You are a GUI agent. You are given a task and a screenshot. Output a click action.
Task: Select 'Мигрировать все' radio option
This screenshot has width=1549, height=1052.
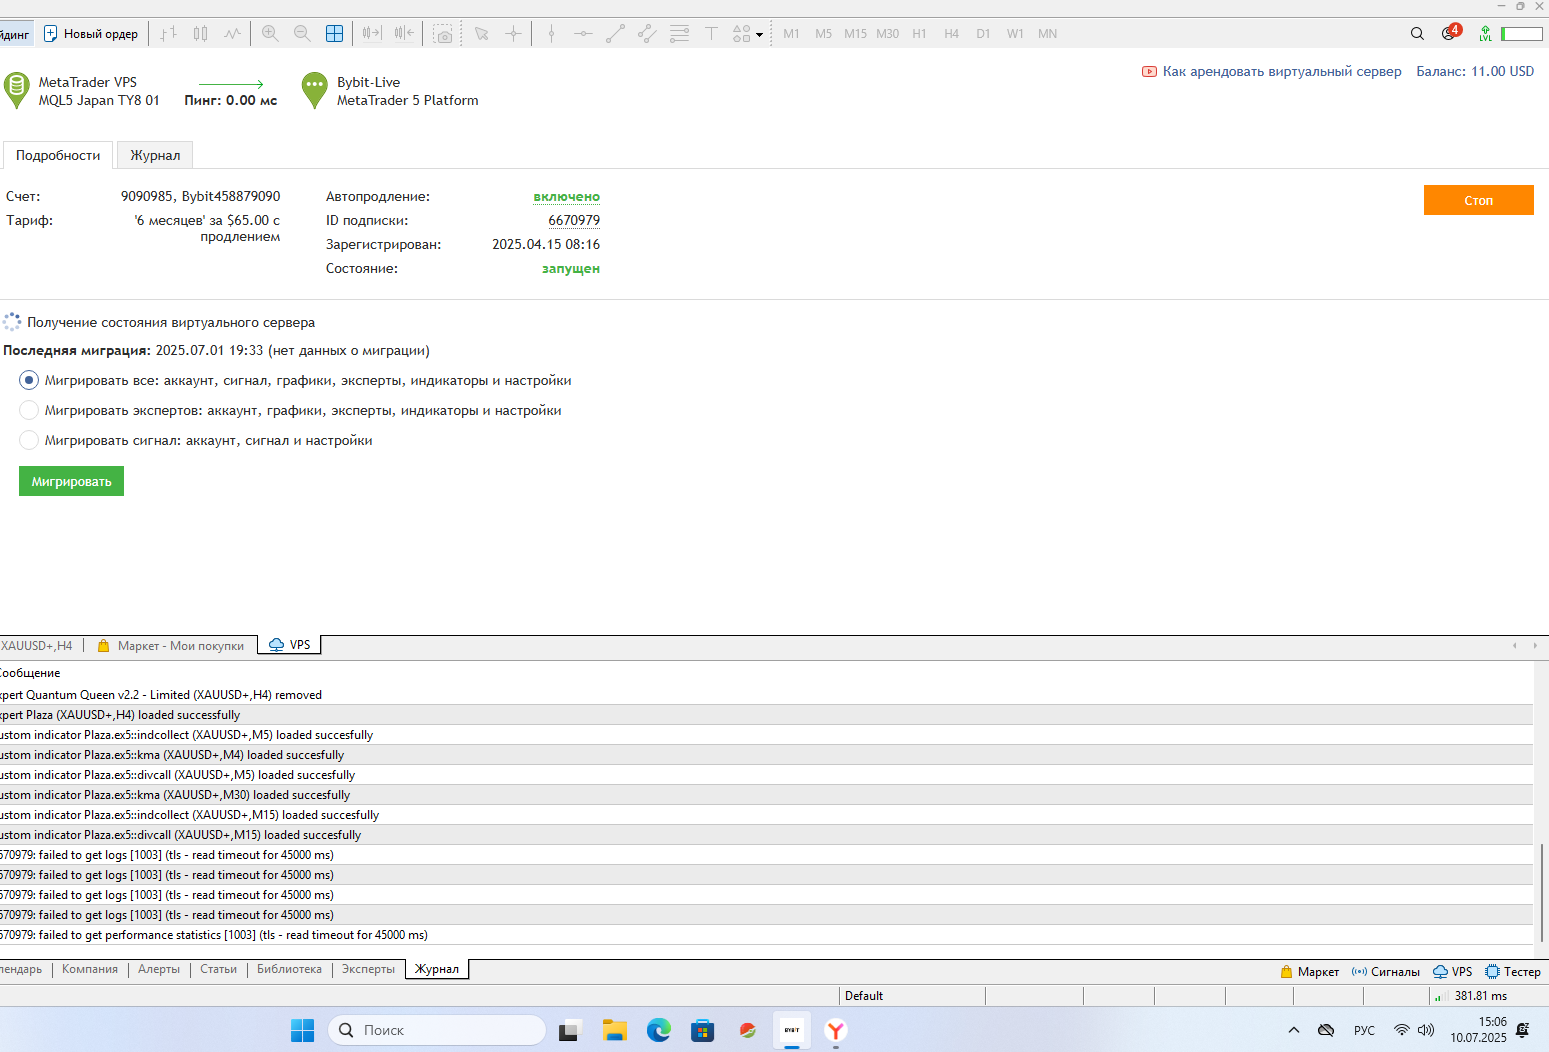29,380
